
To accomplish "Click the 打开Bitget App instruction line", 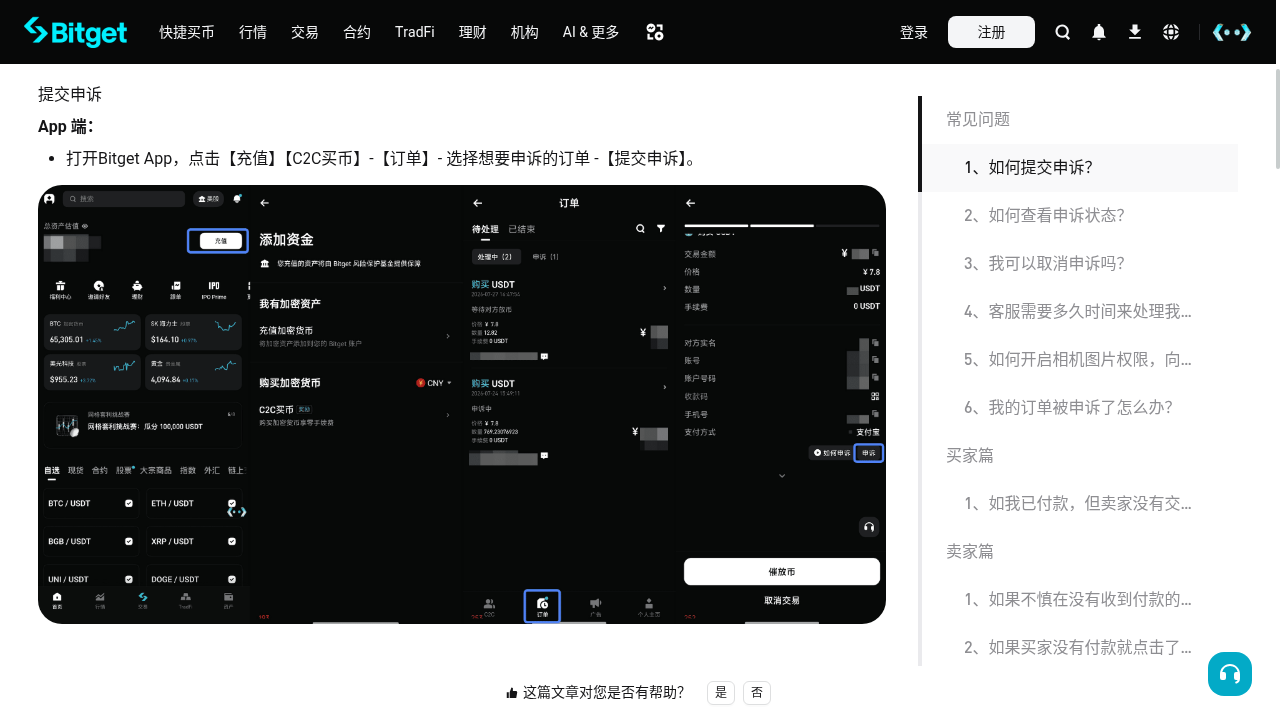I will 381,159.
